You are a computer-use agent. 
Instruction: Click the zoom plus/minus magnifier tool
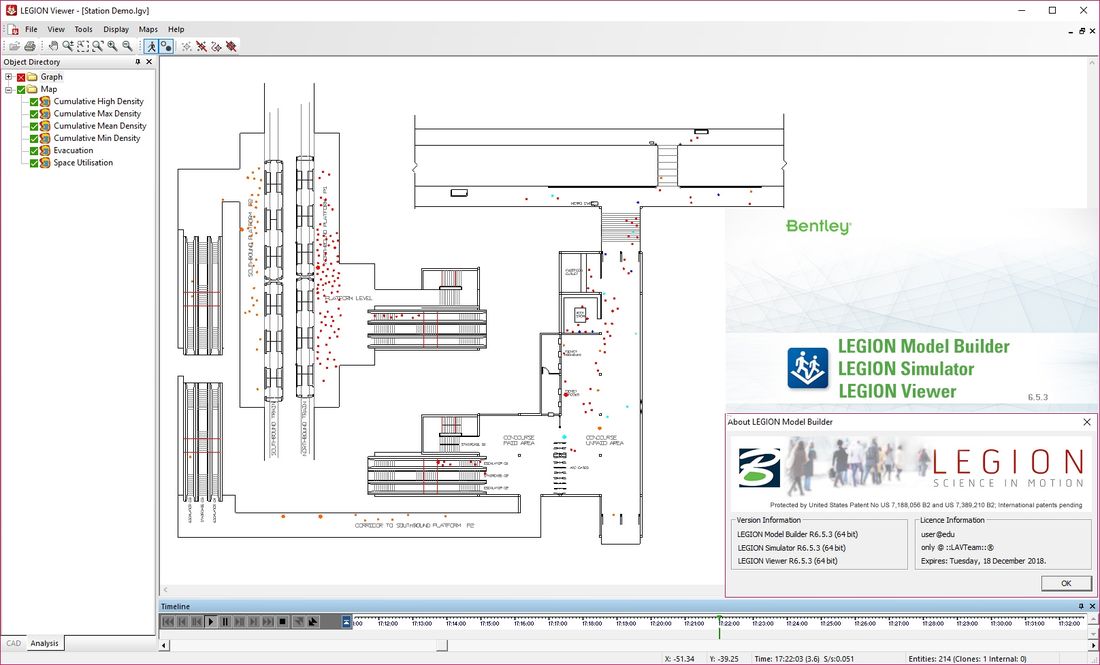point(68,46)
